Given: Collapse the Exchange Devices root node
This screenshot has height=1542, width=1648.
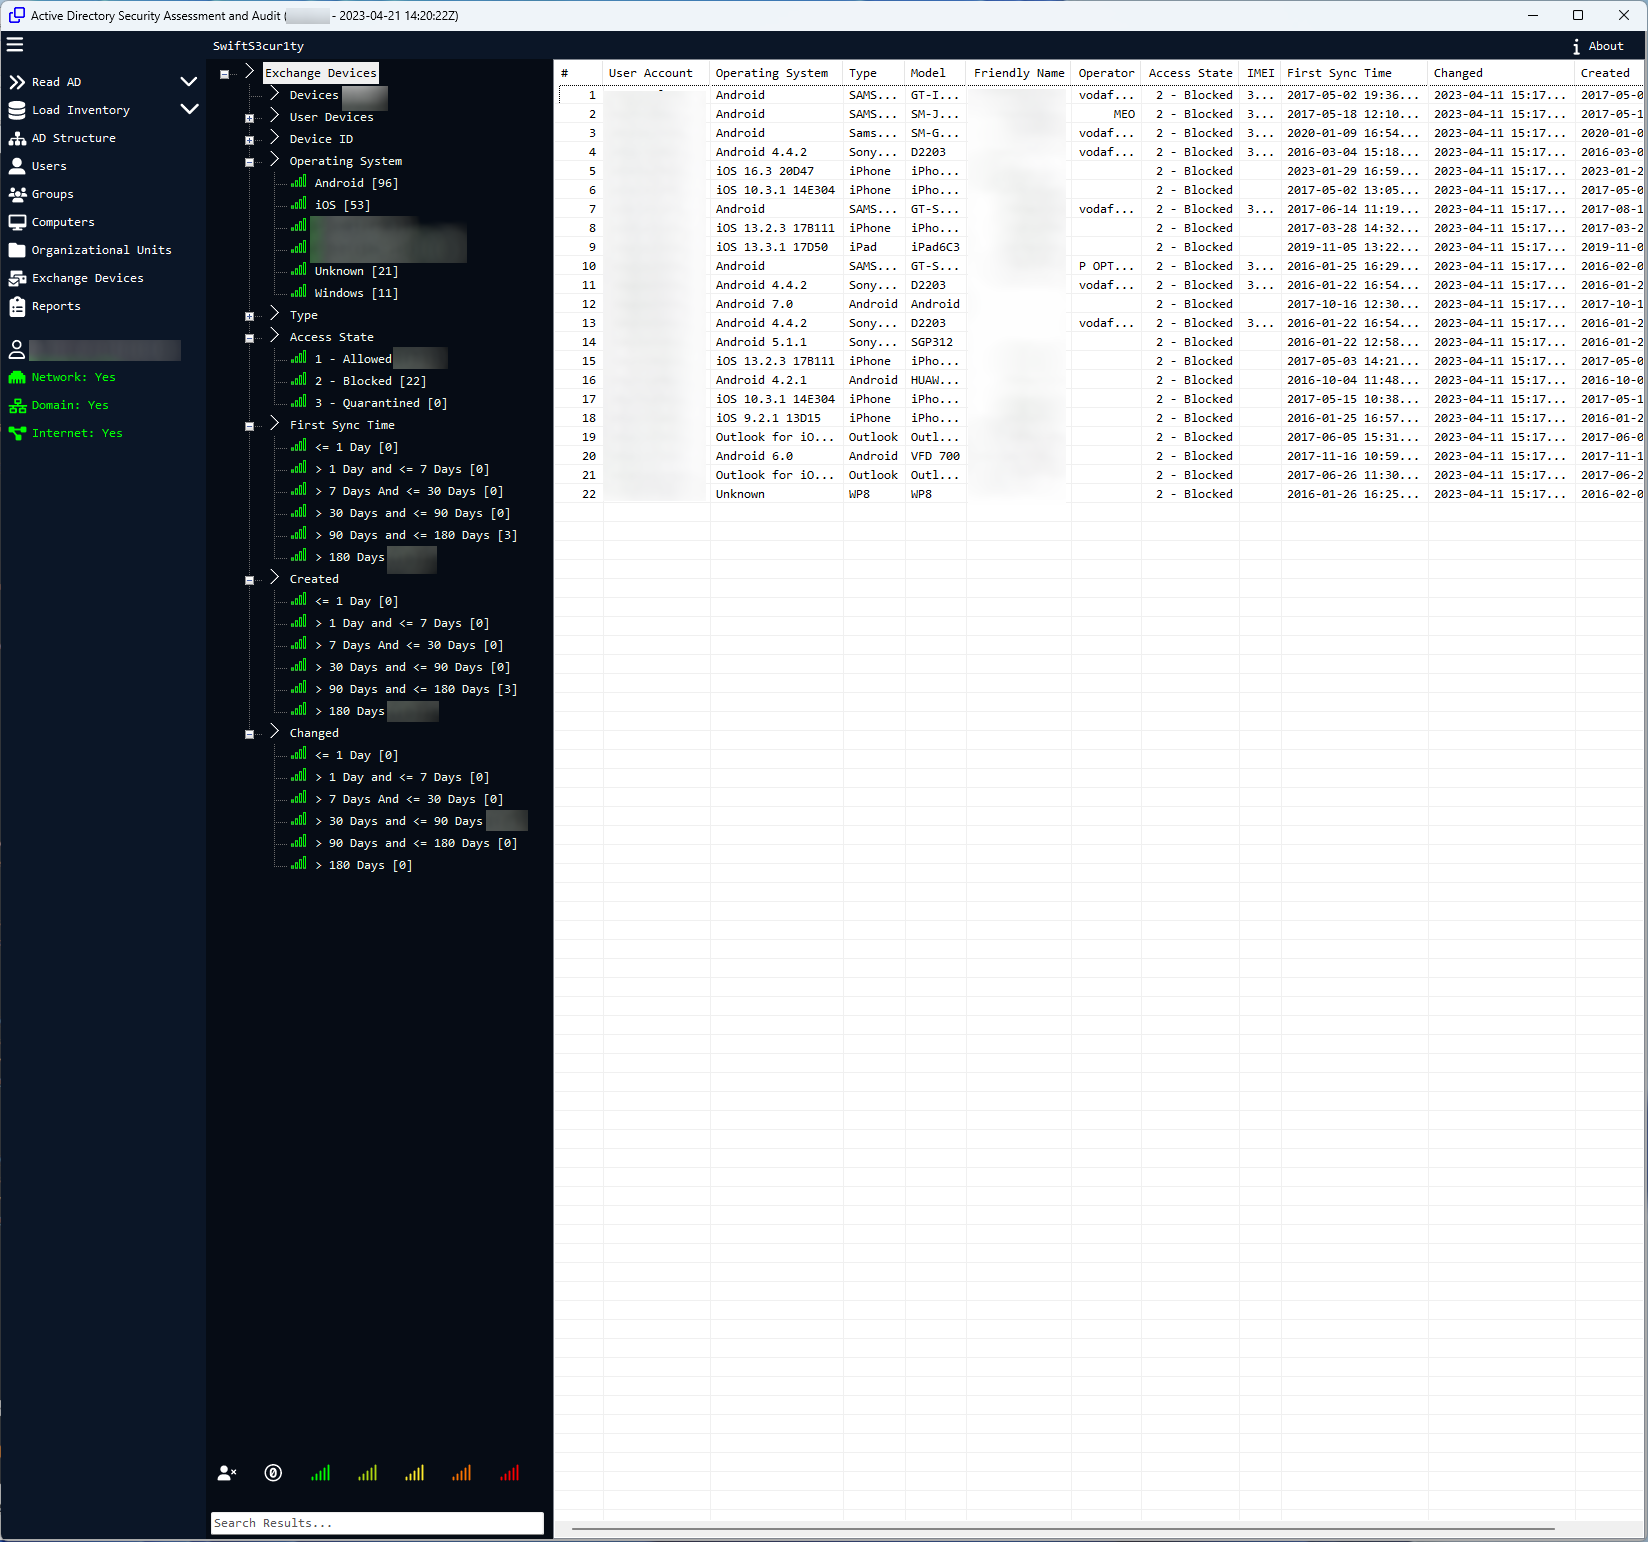Looking at the screenshot, I should [x=224, y=74].
